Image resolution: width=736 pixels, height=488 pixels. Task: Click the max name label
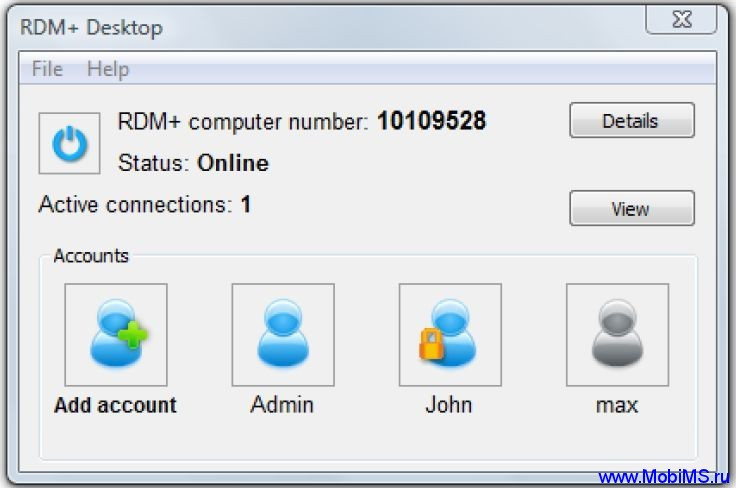[617, 405]
